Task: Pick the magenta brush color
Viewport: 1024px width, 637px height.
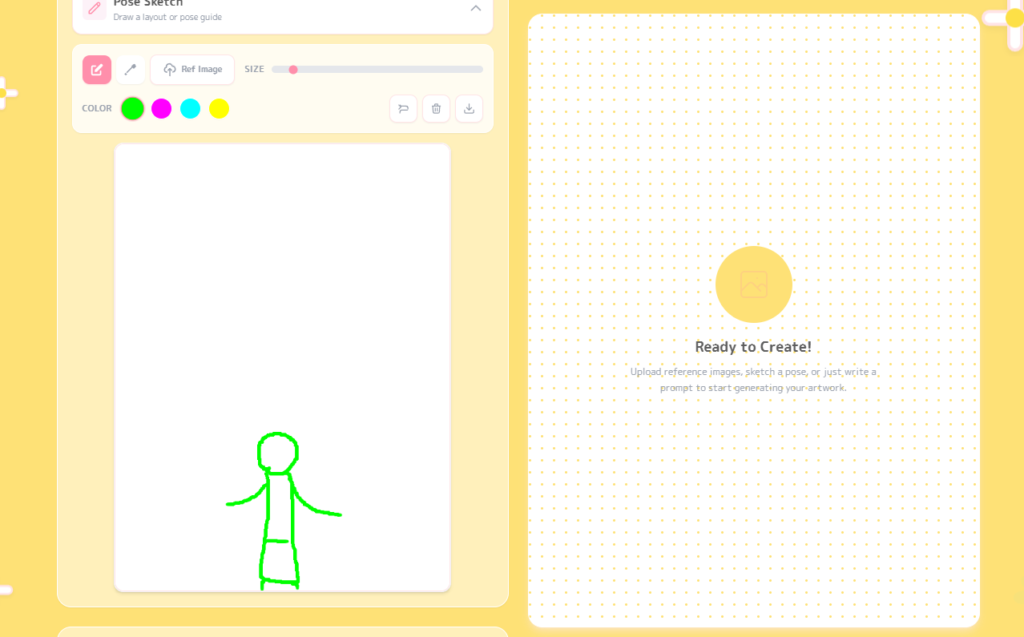Action: pos(161,109)
